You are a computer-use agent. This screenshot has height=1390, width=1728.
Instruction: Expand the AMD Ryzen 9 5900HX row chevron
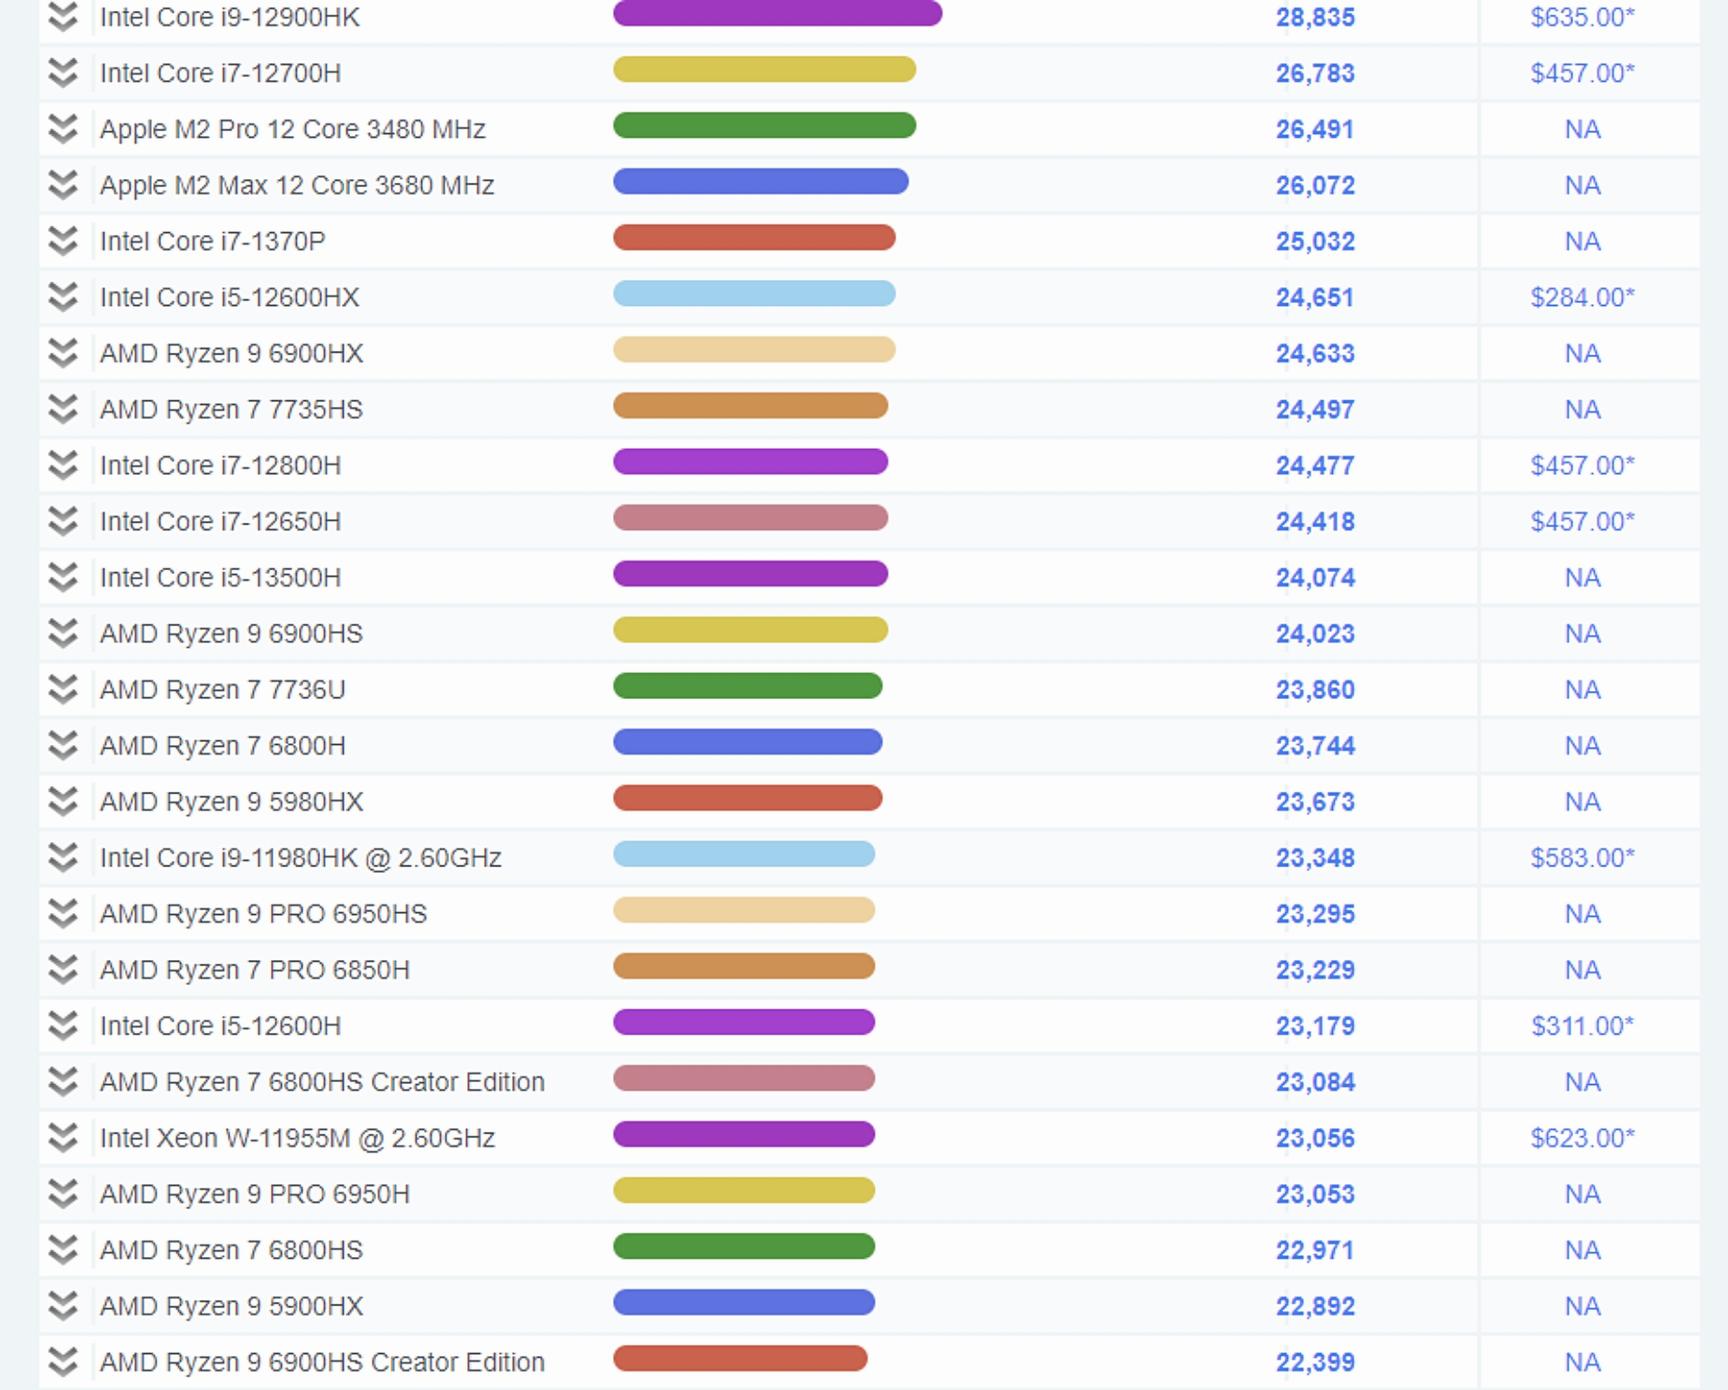pos(63,1305)
